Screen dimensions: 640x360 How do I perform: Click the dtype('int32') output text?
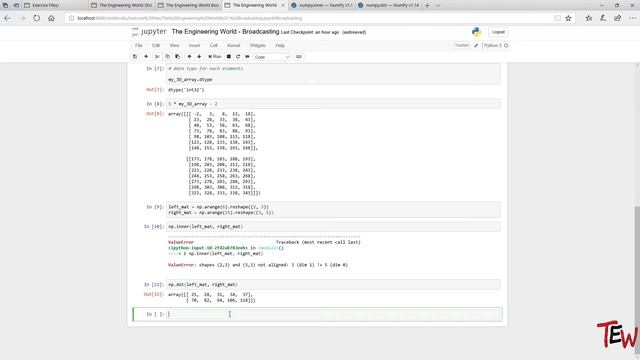186,90
